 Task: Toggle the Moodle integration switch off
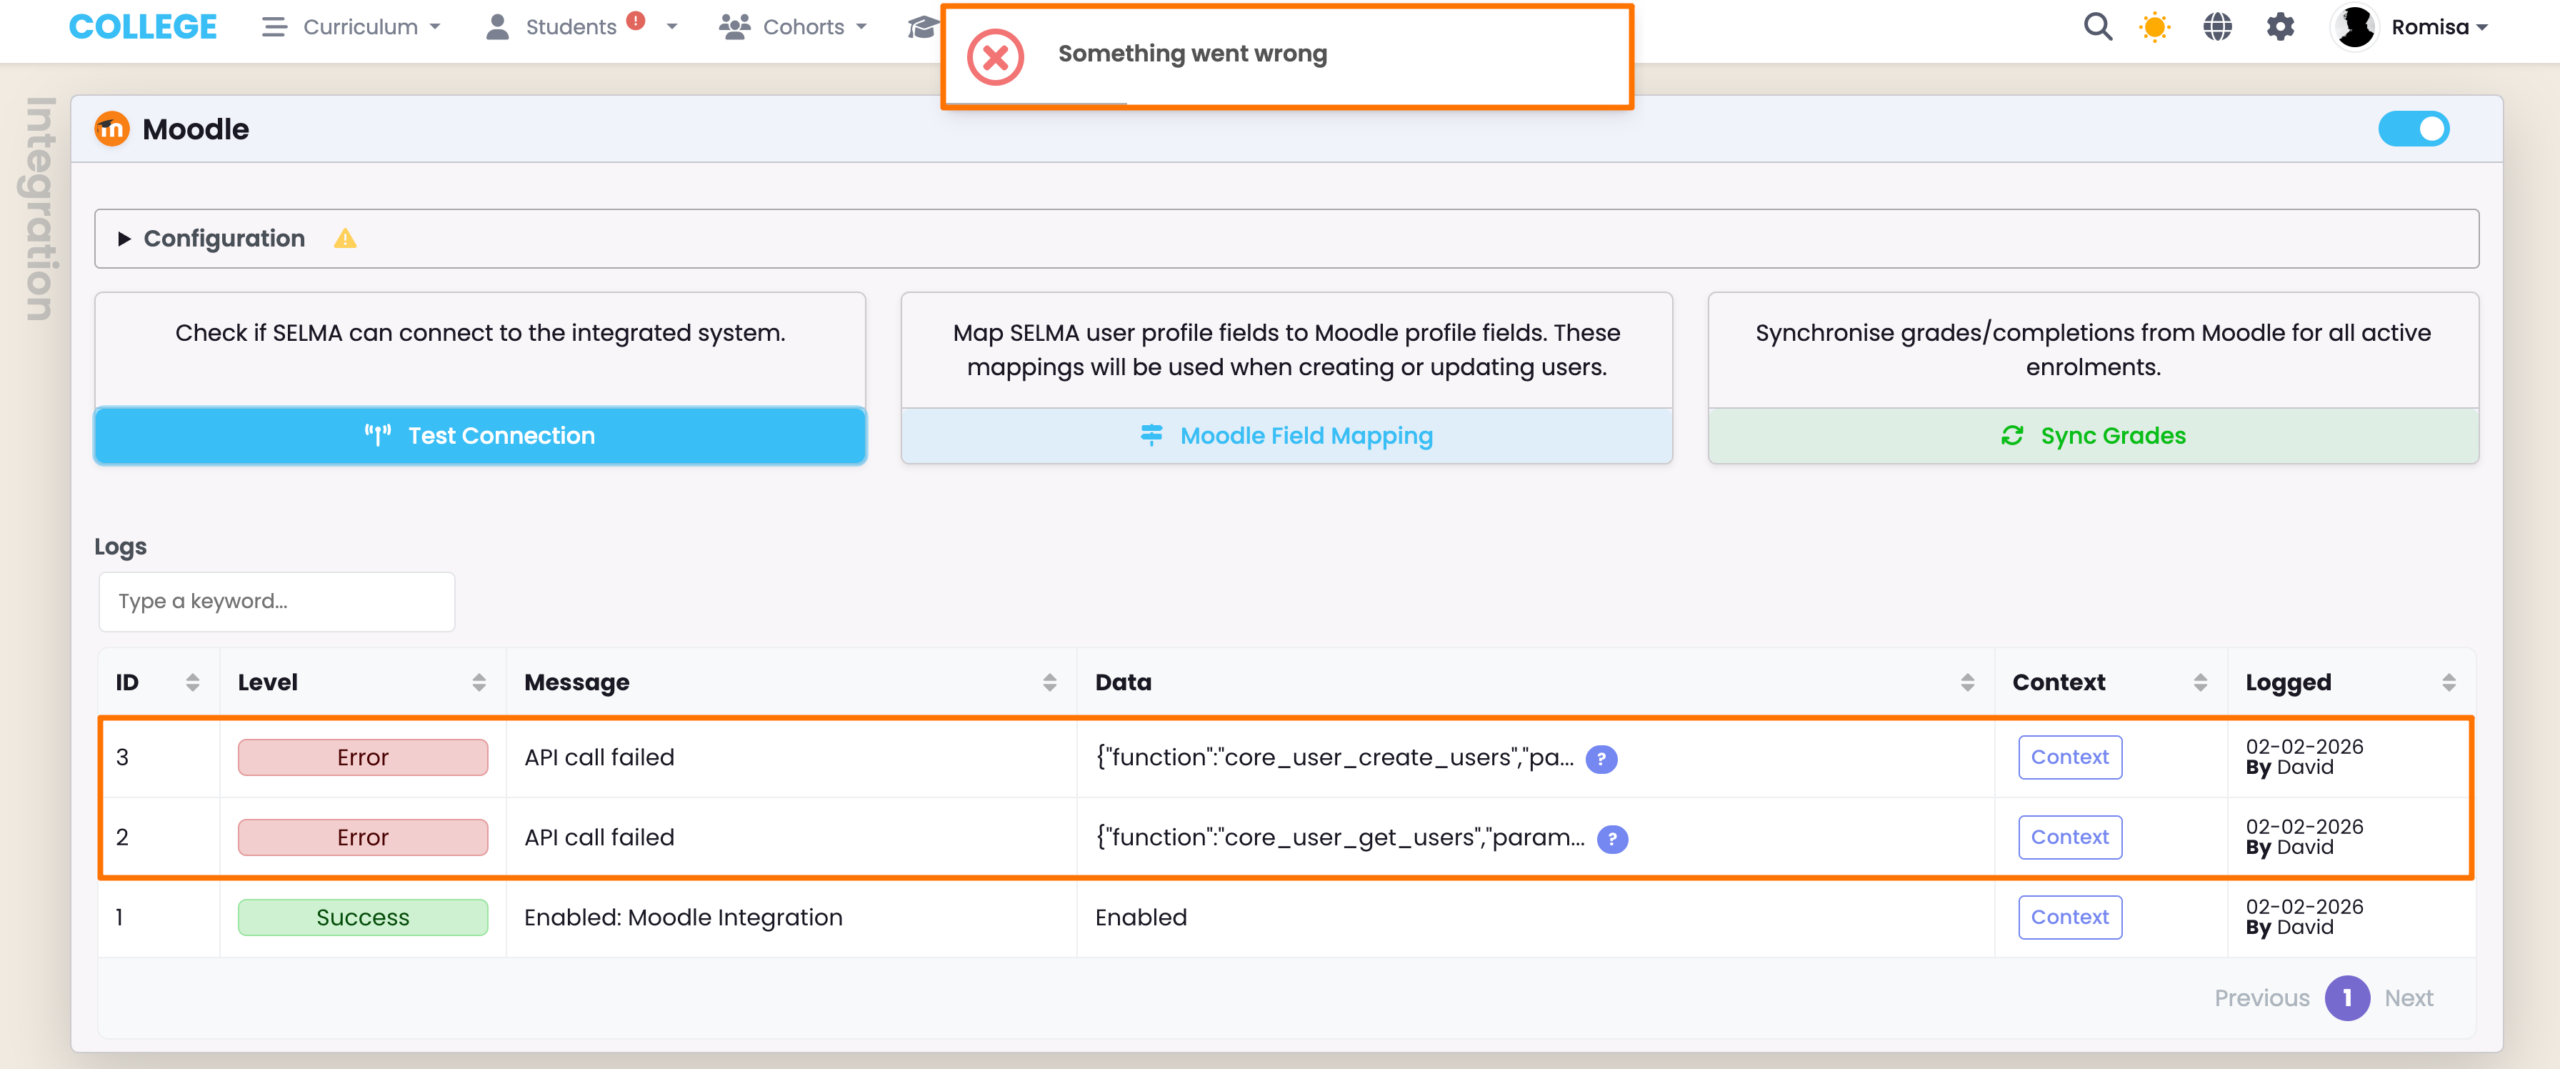point(2413,129)
